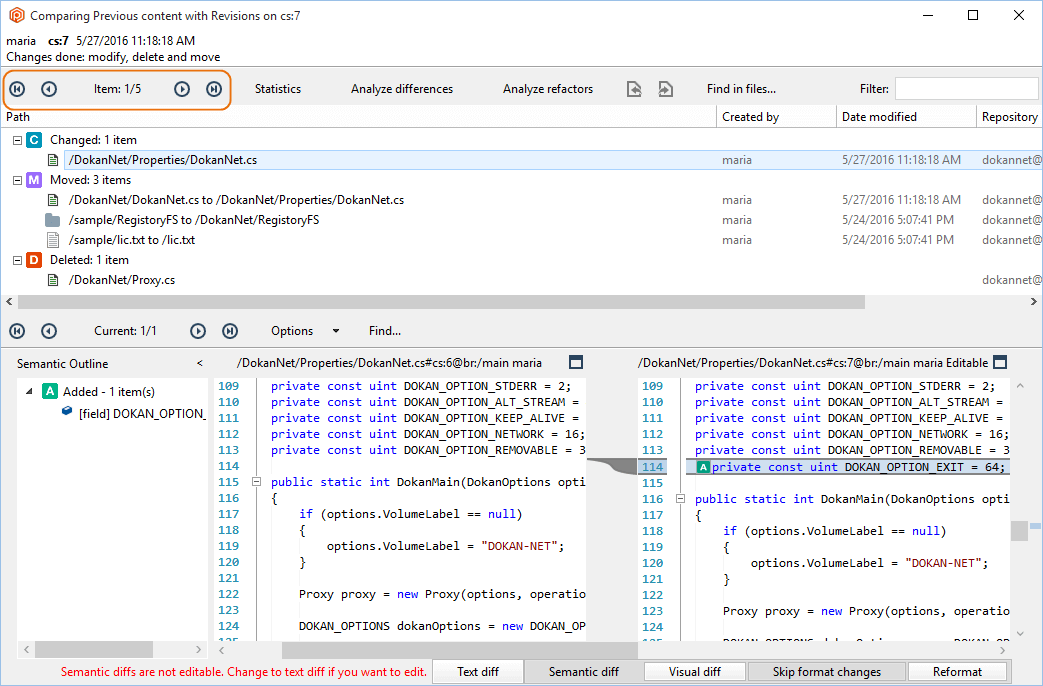Collapse the Semantic Outline panel
This screenshot has width=1043, height=686.
coord(200,363)
